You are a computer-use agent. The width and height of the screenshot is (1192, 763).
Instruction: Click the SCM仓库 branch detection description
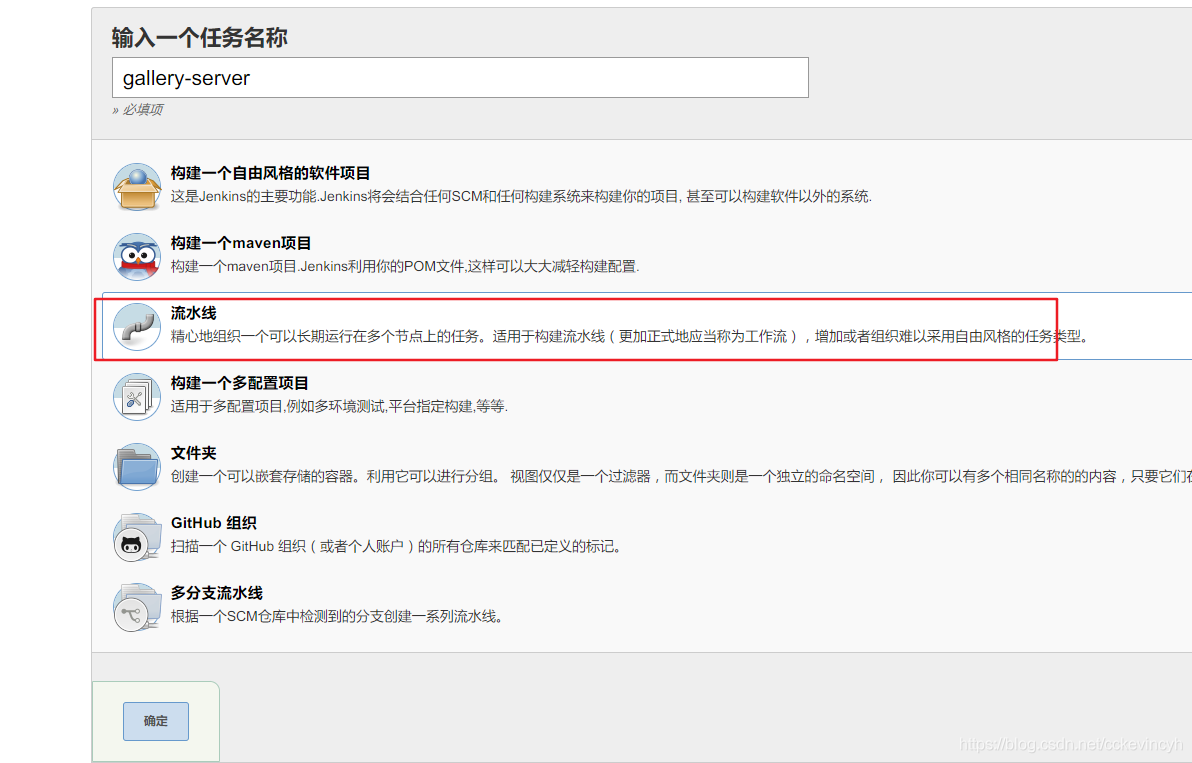[337, 616]
